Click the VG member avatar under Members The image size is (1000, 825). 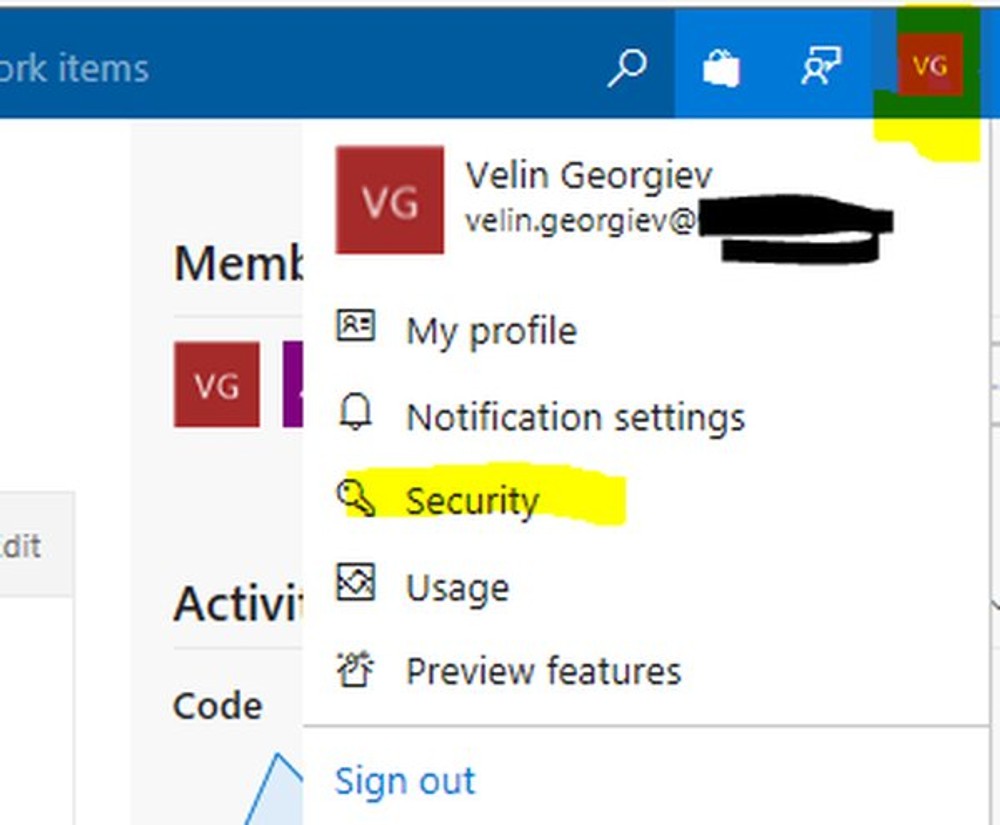(216, 384)
